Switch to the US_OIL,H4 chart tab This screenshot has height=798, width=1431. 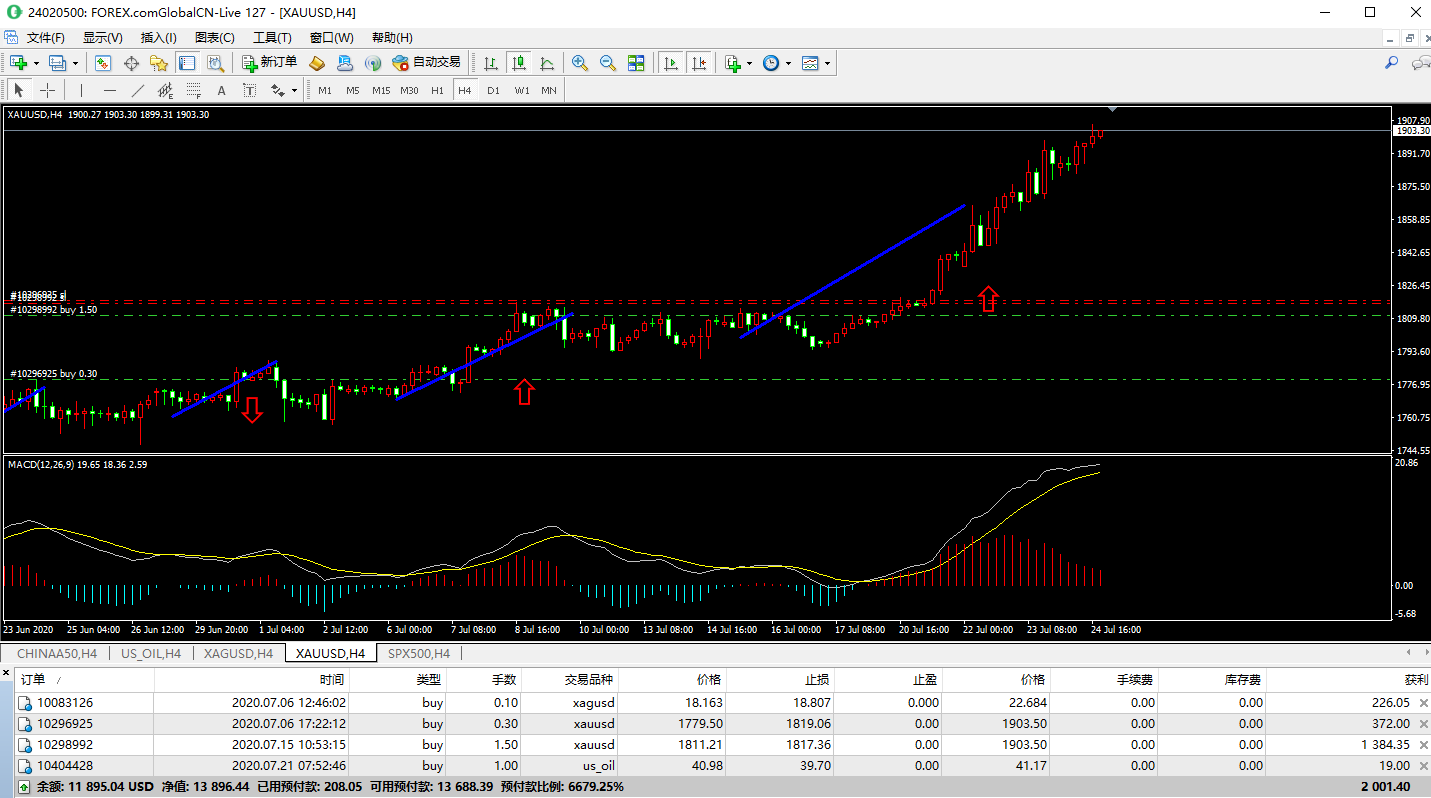point(150,653)
